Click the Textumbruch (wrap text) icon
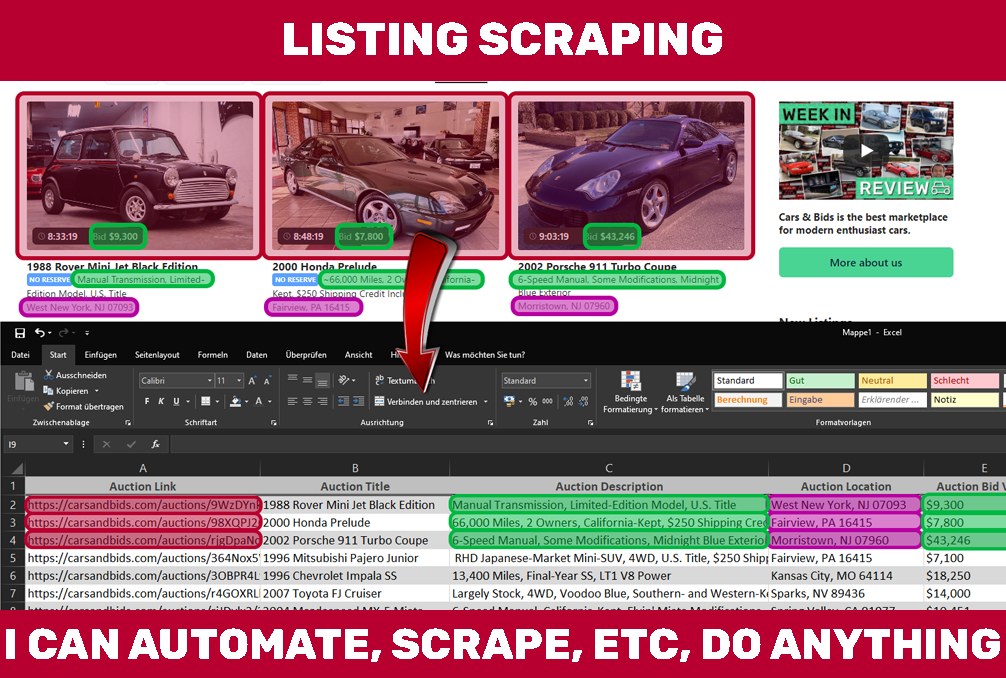This screenshot has width=1006, height=678. (x=380, y=379)
